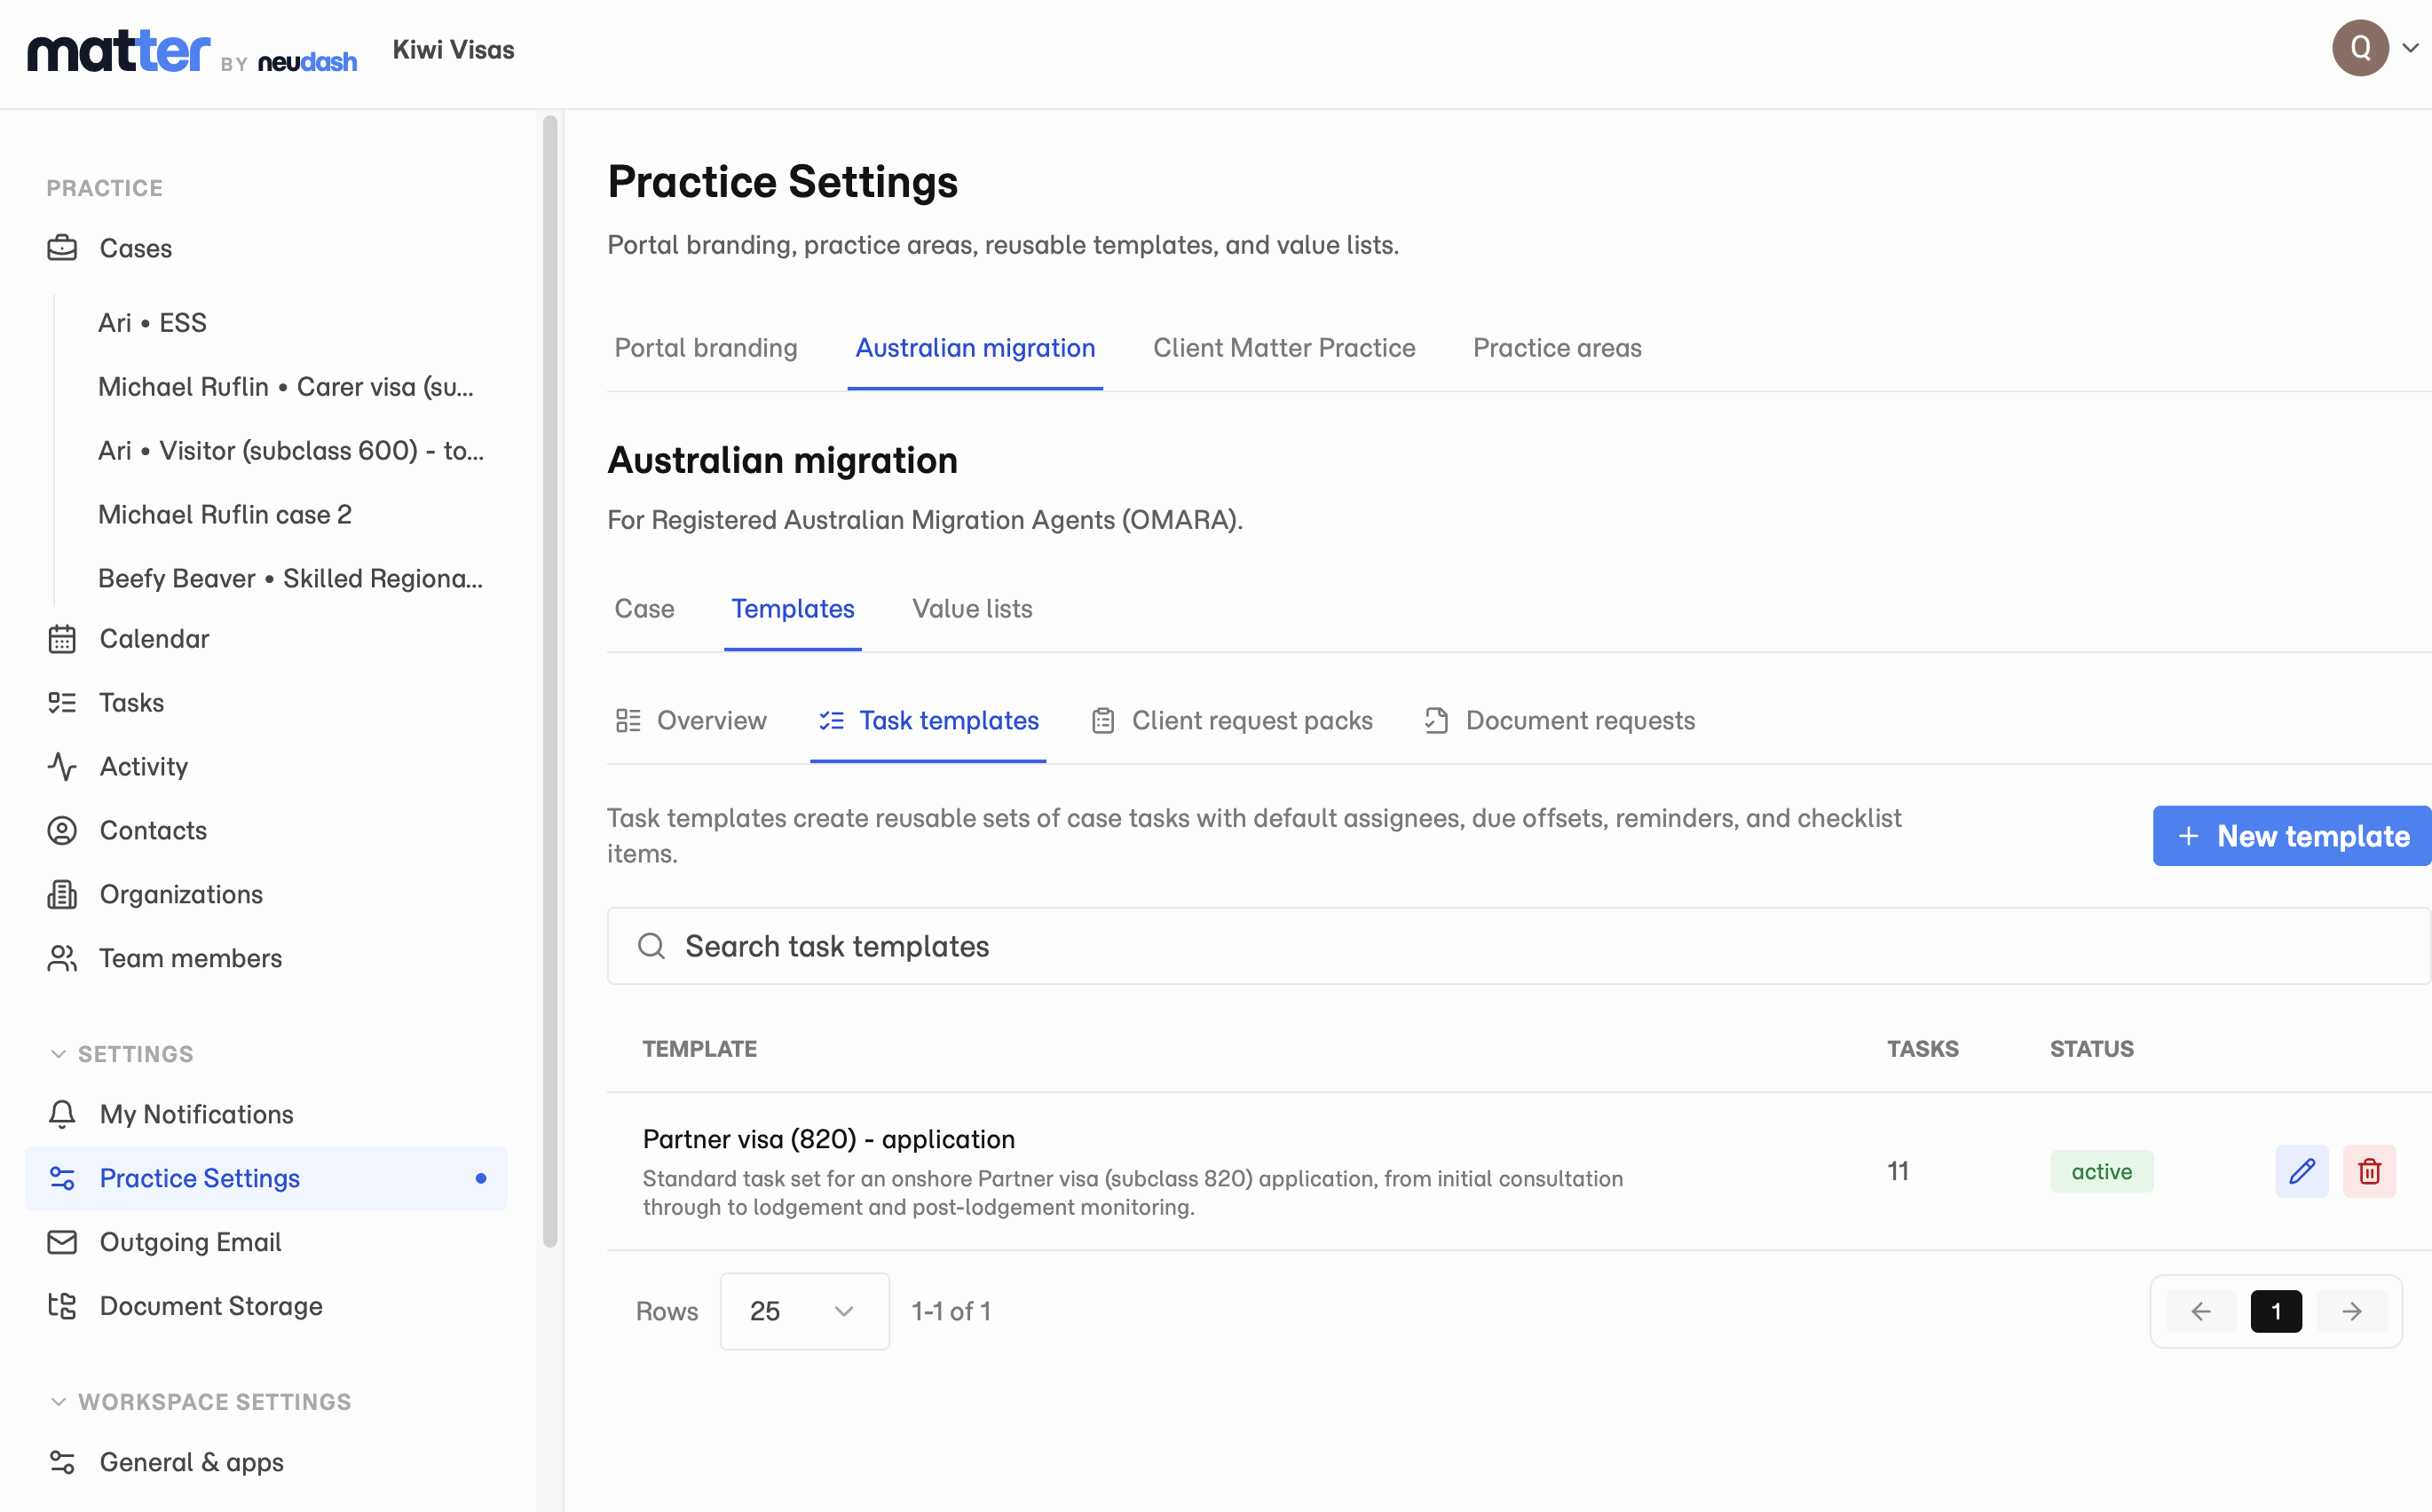Click the sidebar vertical scrollbar
2432x1512 pixels.
pos(550,680)
